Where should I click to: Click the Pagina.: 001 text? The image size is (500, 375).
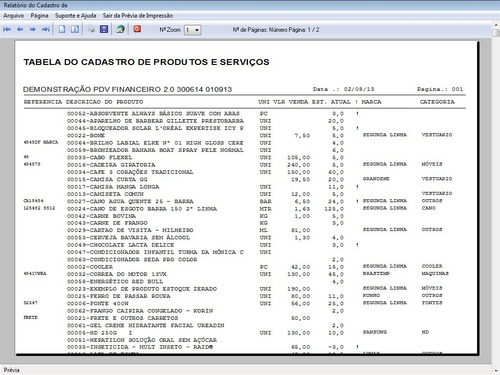(x=440, y=89)
